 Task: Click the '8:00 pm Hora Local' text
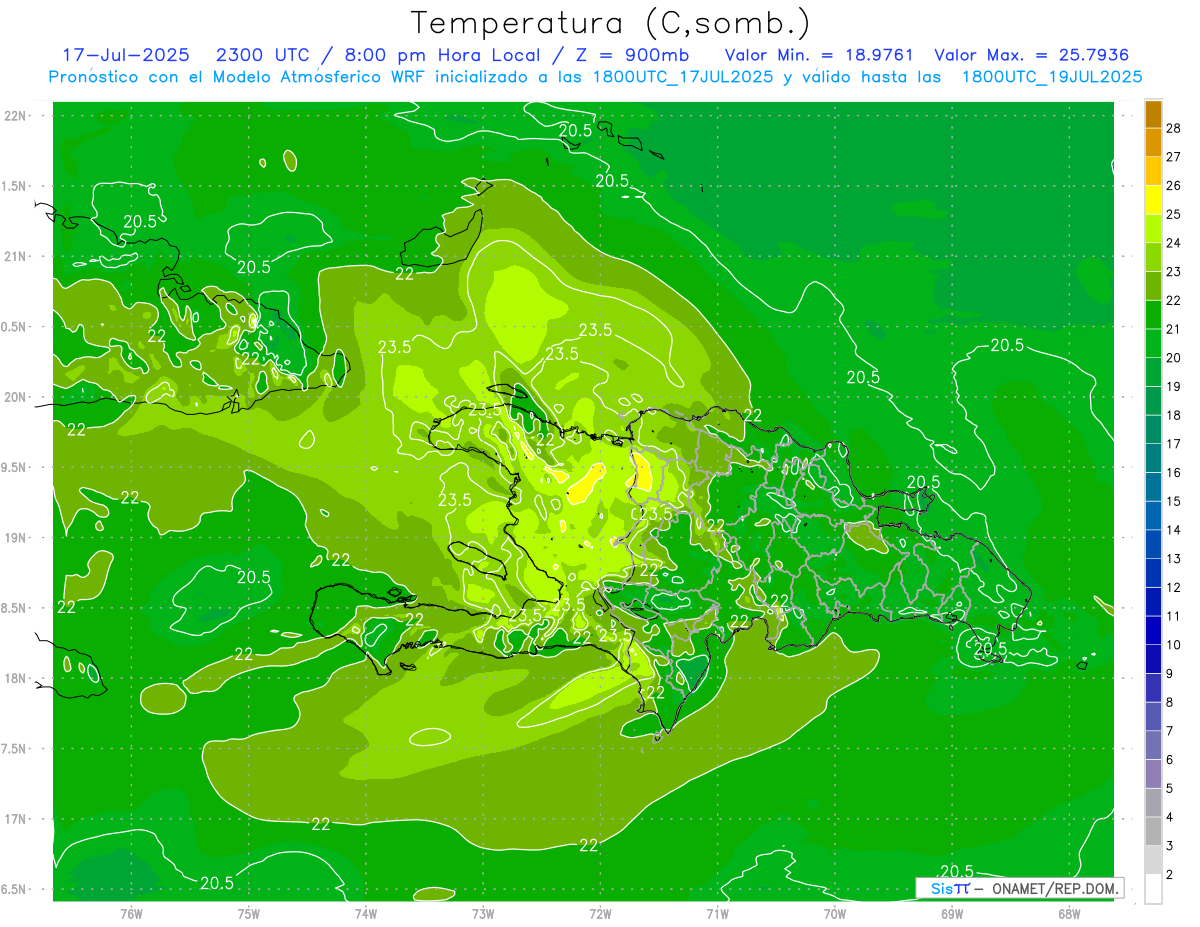pos(442,55)
